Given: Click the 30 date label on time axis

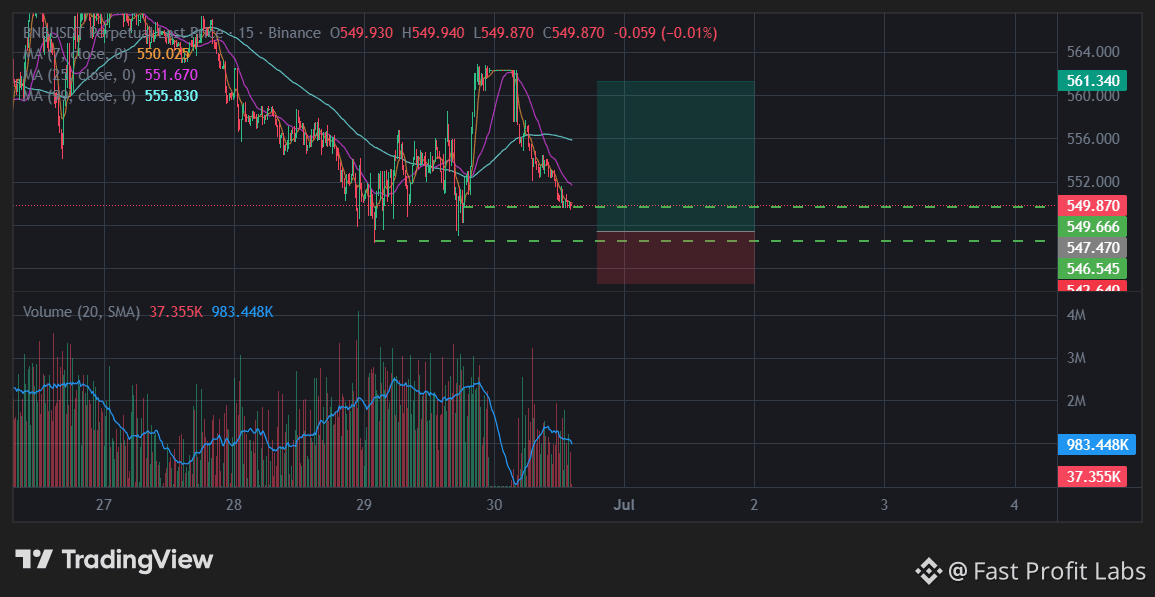Looking at the screenshot, I should coord(494,505).
